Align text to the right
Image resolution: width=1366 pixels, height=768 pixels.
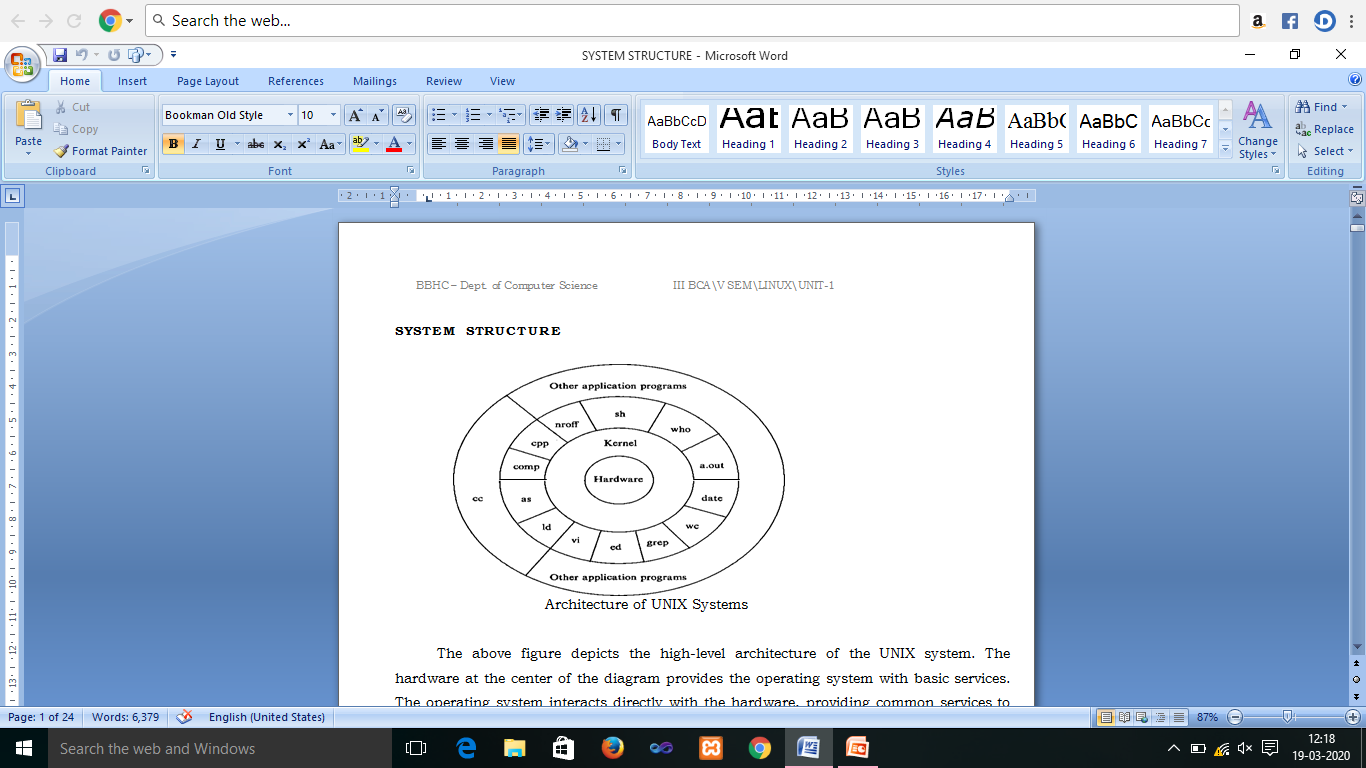tap(485, 144)
